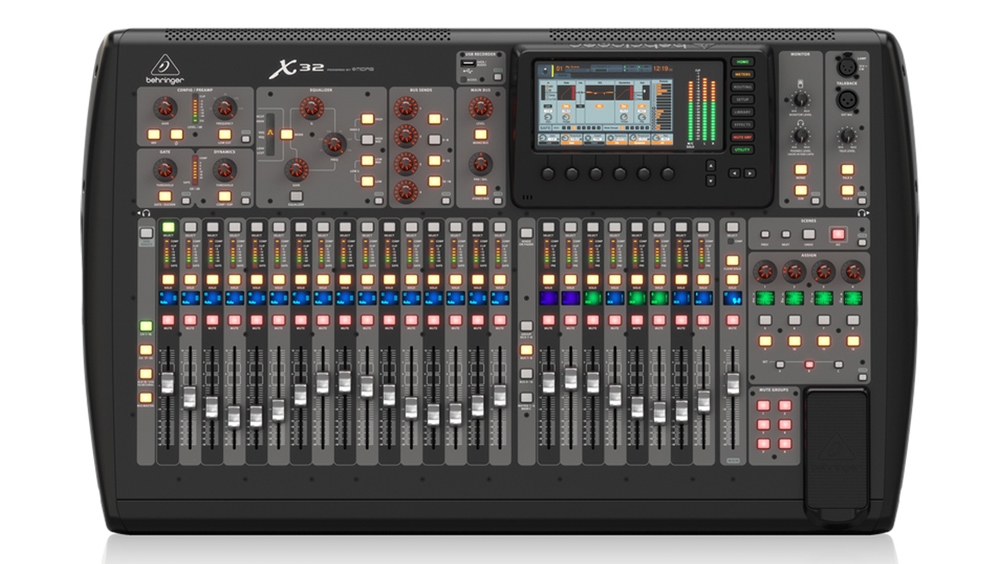The image size is (1000, 564).
Task: Click the main LR fader
Action: (733, 384)
